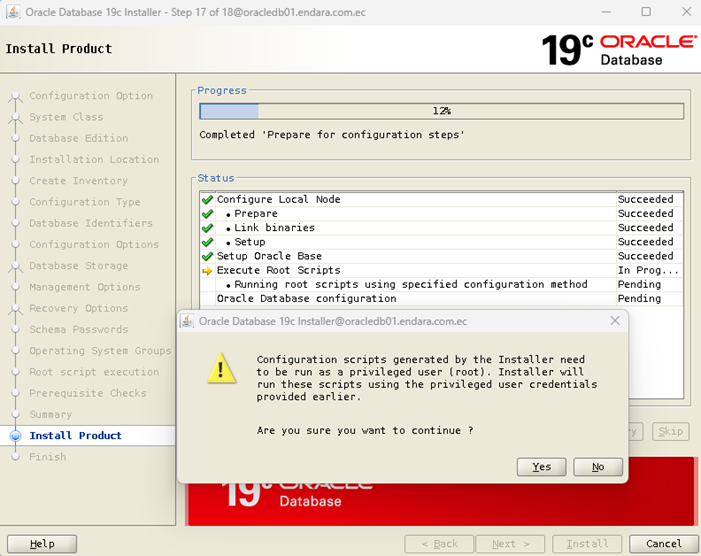Select Summary step in sidebar
Image resolution: width=701 pixels, height=556 pixels.
(51, 414)
